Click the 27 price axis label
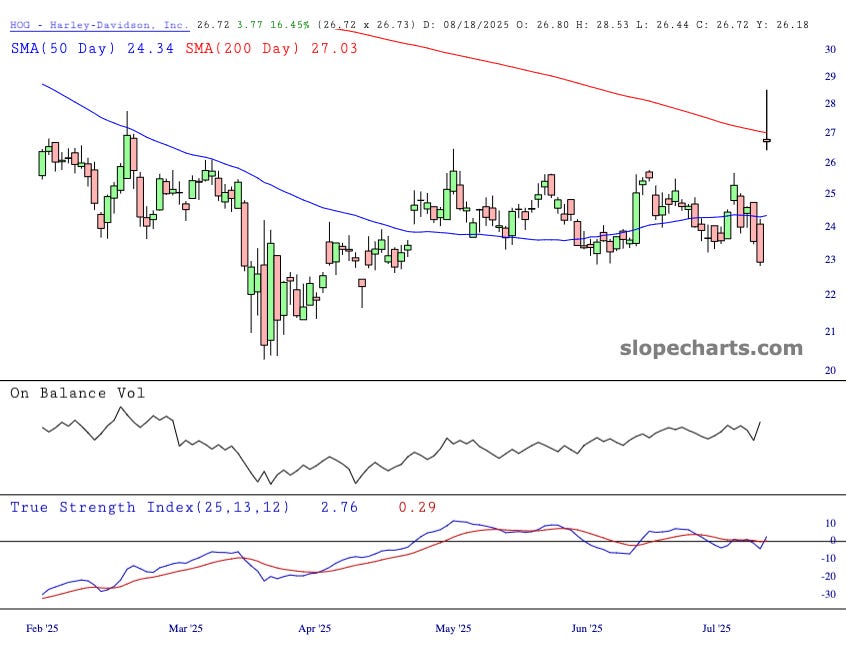Viewport: 846px width, 649px height. (830, 132)
